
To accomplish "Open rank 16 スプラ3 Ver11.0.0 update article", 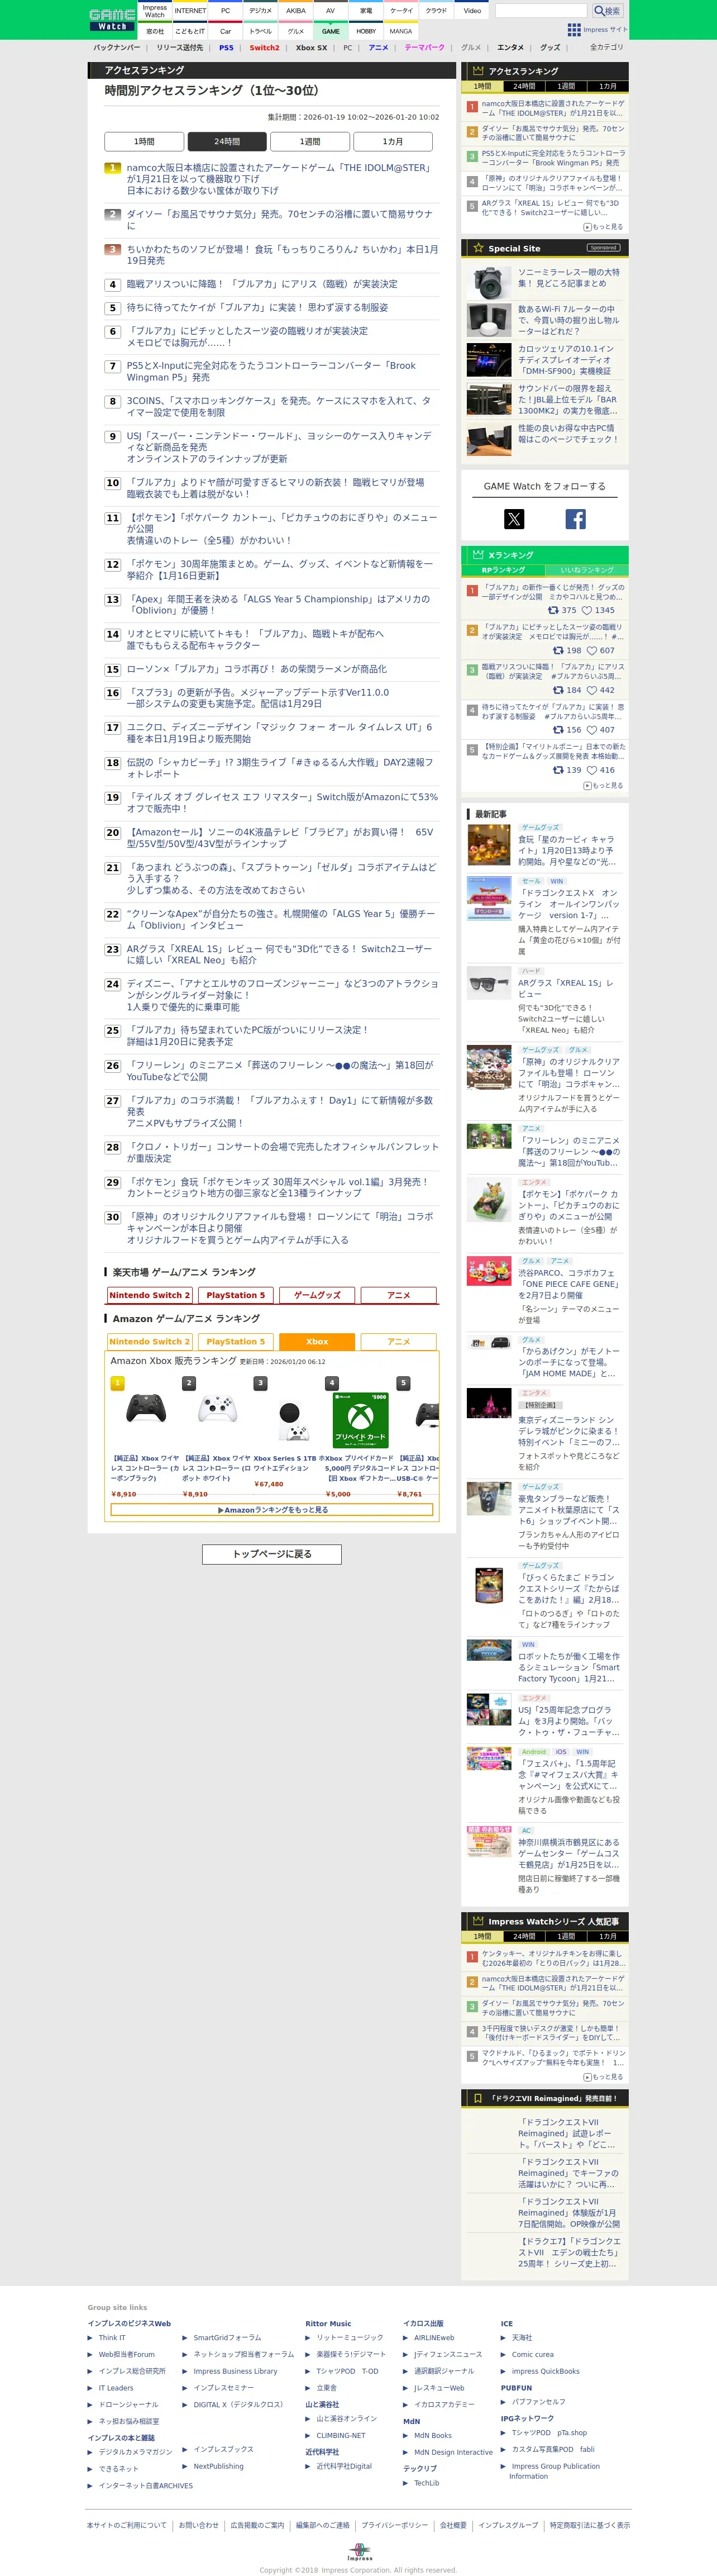I will 258,698.
